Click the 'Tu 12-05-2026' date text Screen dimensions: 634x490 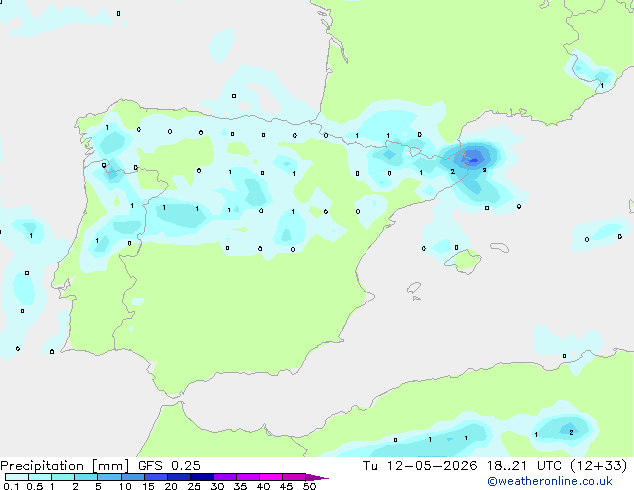[420, 466]
